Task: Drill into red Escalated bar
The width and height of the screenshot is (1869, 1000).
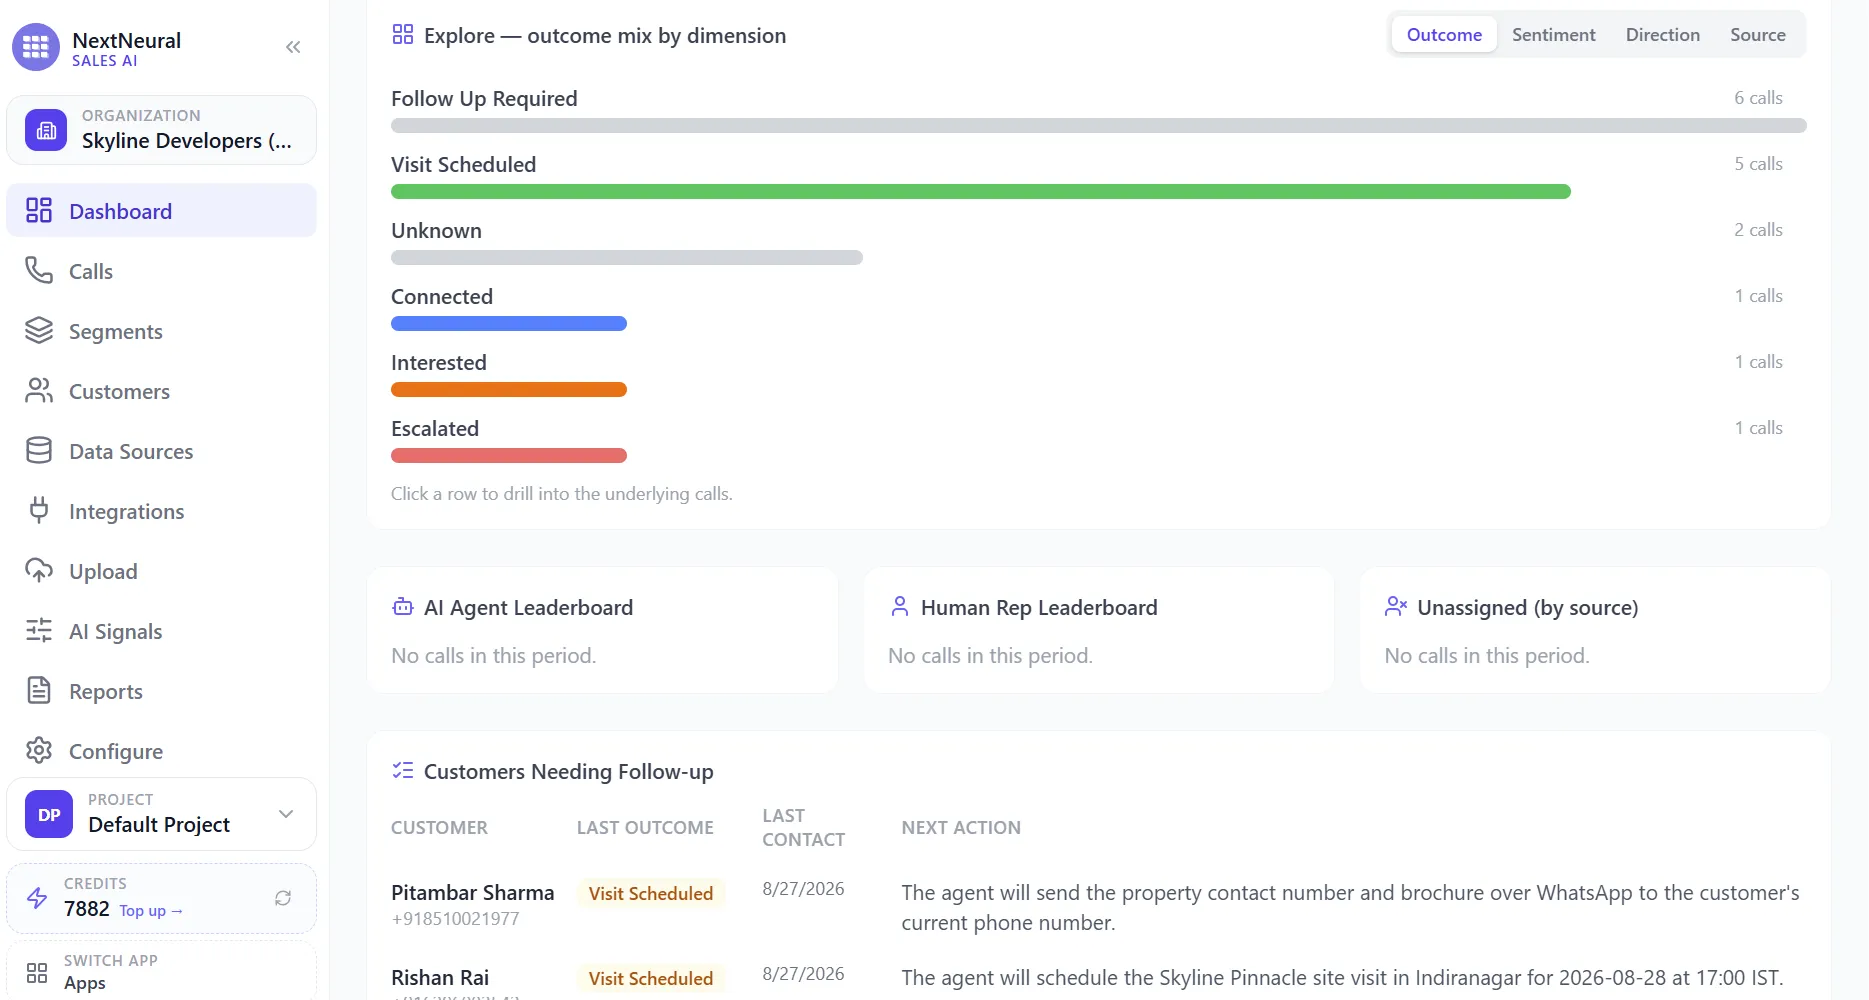Action: coord(508,455)
